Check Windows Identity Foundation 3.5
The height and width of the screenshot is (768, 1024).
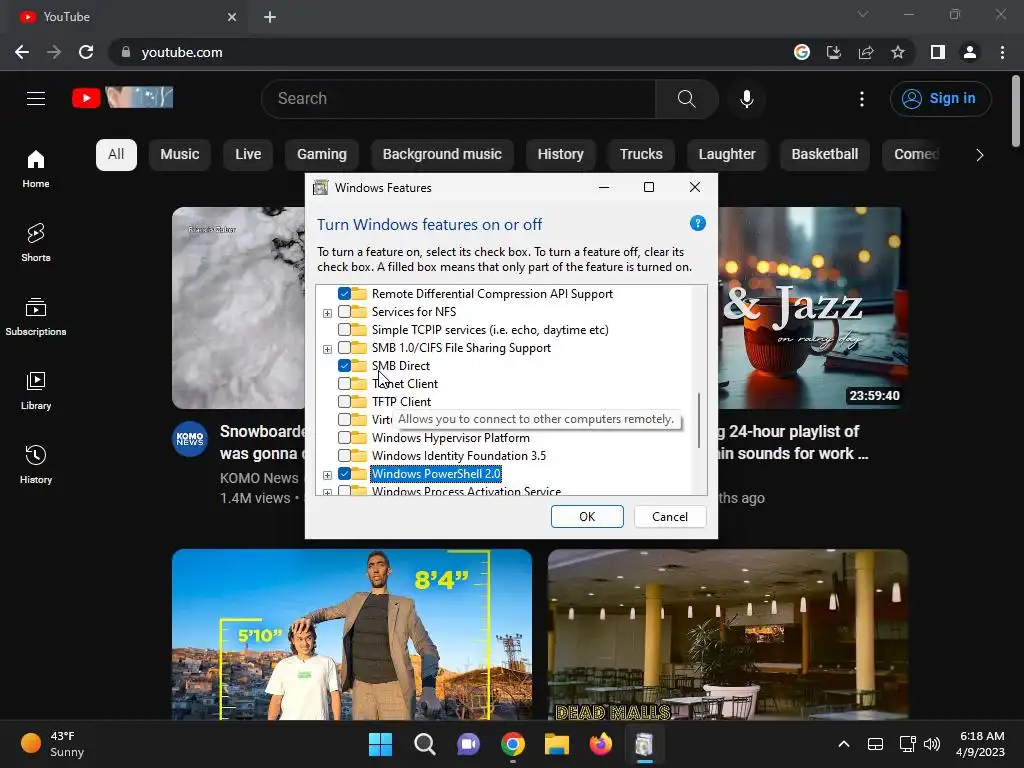(x=344, y=455)
